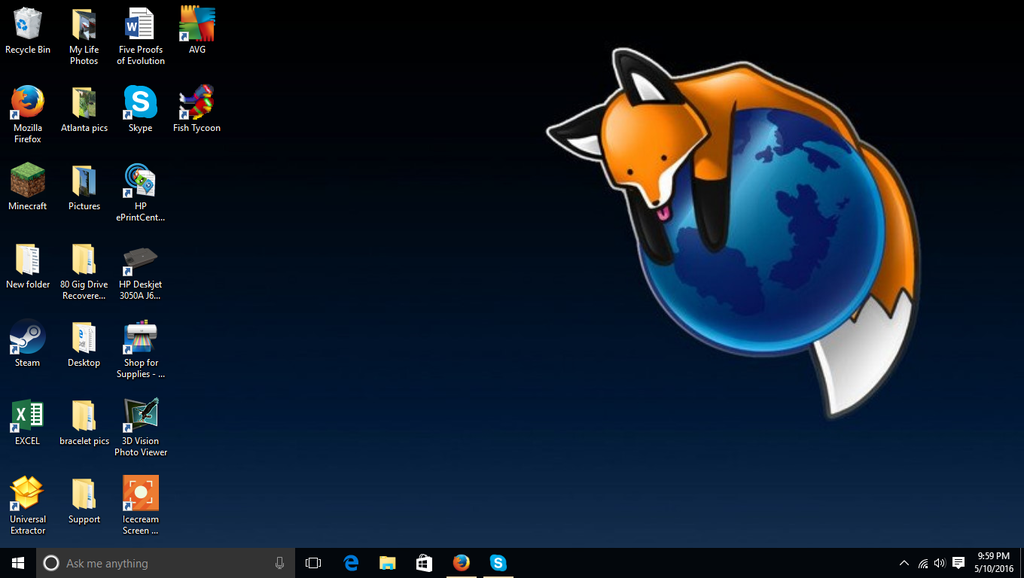Screen dimensions: 1024x578
Task: Open the volume control in system tray
Action: click(x=939, y=563)
